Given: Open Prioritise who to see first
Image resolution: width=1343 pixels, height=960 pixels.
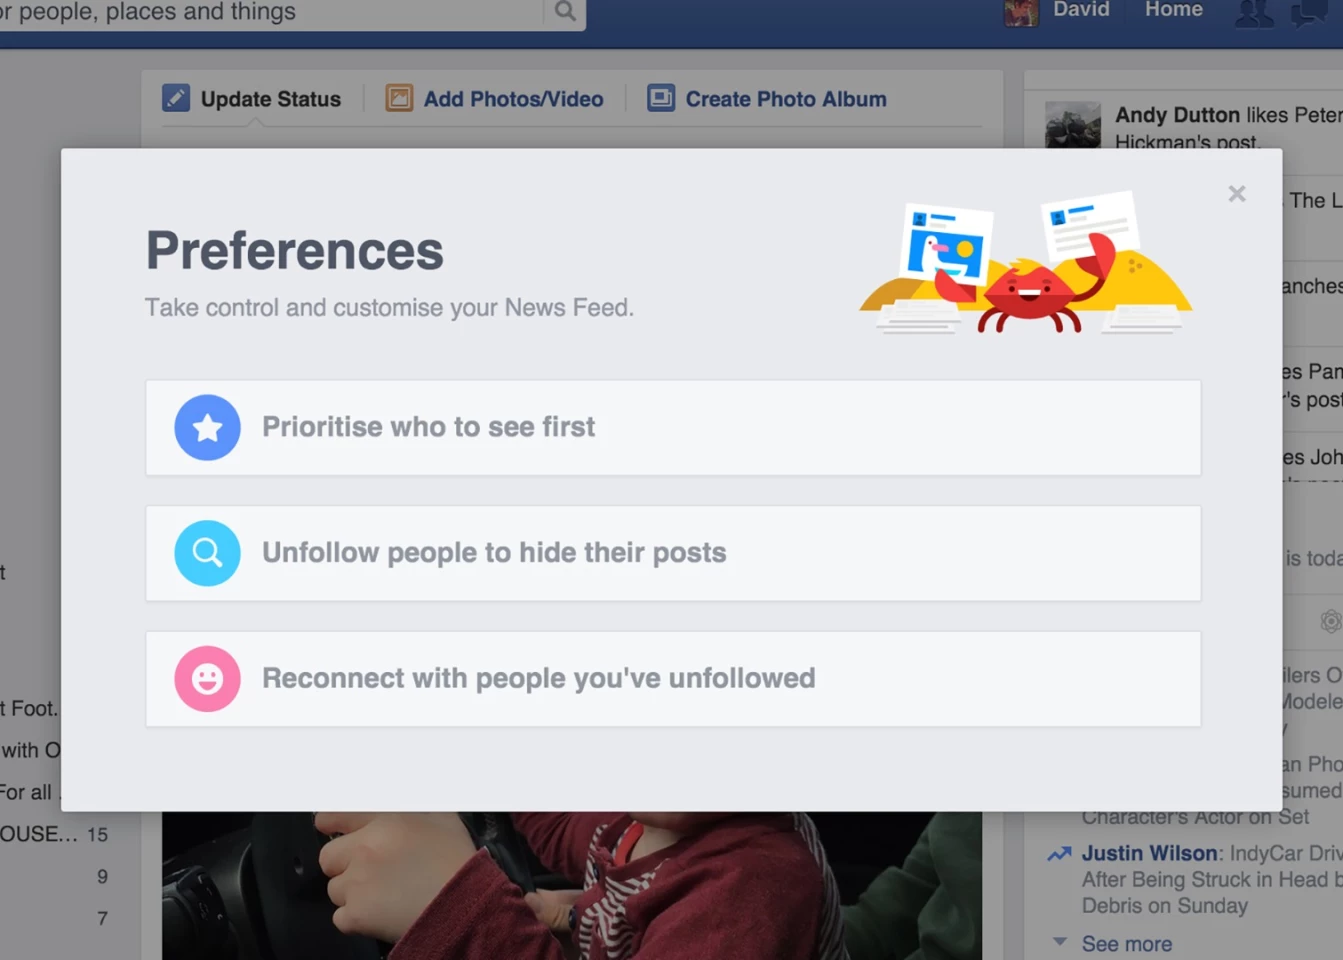Looking at the screenshot, I should [673, 427].
